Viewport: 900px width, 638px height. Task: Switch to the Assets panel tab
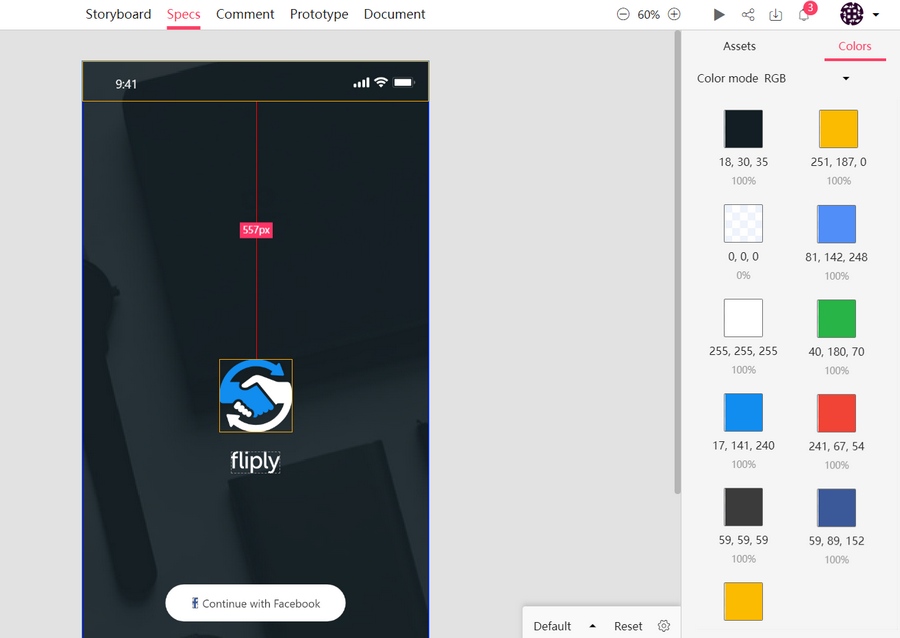click(x=739, y=46)
